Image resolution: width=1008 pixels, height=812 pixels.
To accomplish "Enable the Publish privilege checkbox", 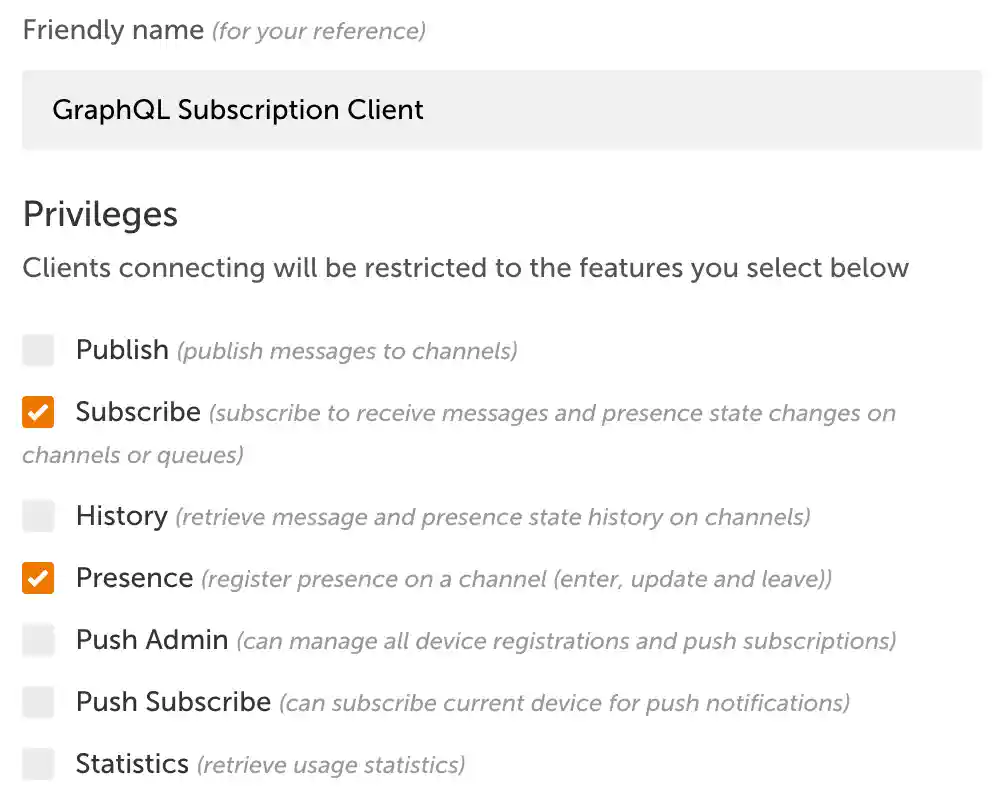I will [37, 350].
